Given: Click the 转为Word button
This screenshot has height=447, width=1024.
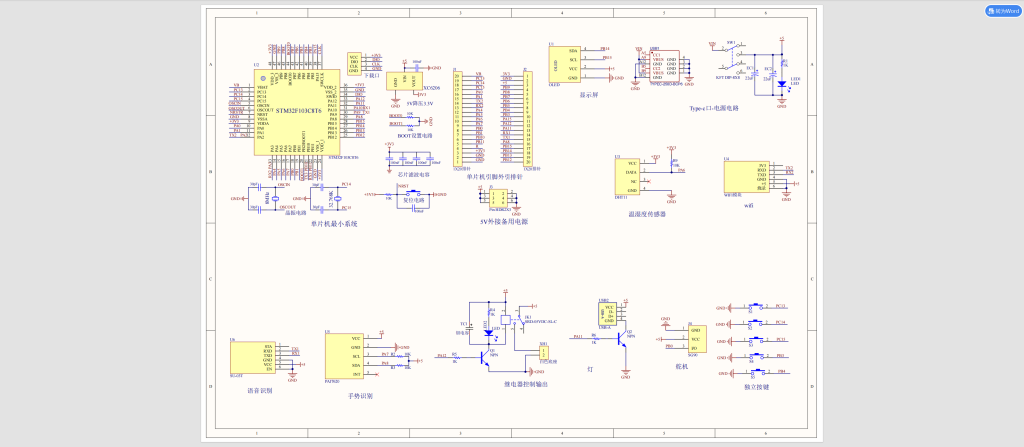Looking at the screenshot, I should pos(1001,11).
